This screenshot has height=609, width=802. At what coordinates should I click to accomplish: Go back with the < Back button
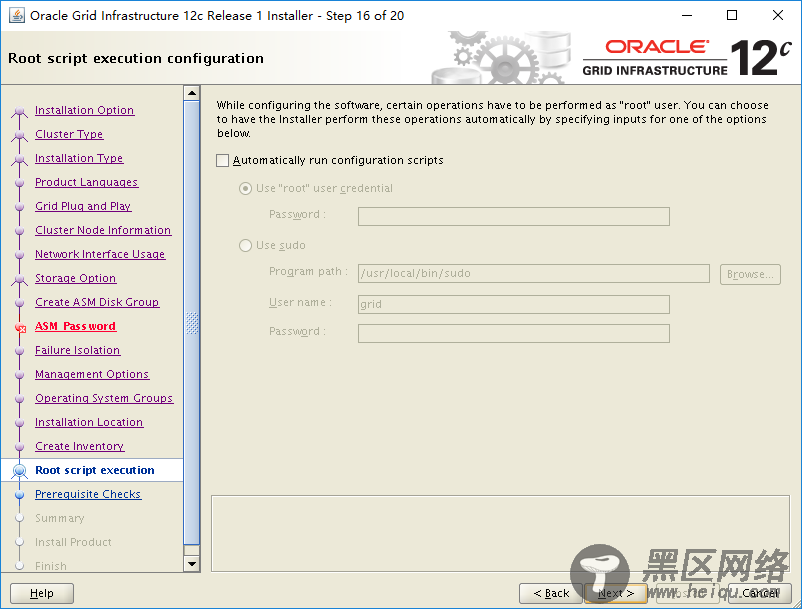click(x=551, y=593)
